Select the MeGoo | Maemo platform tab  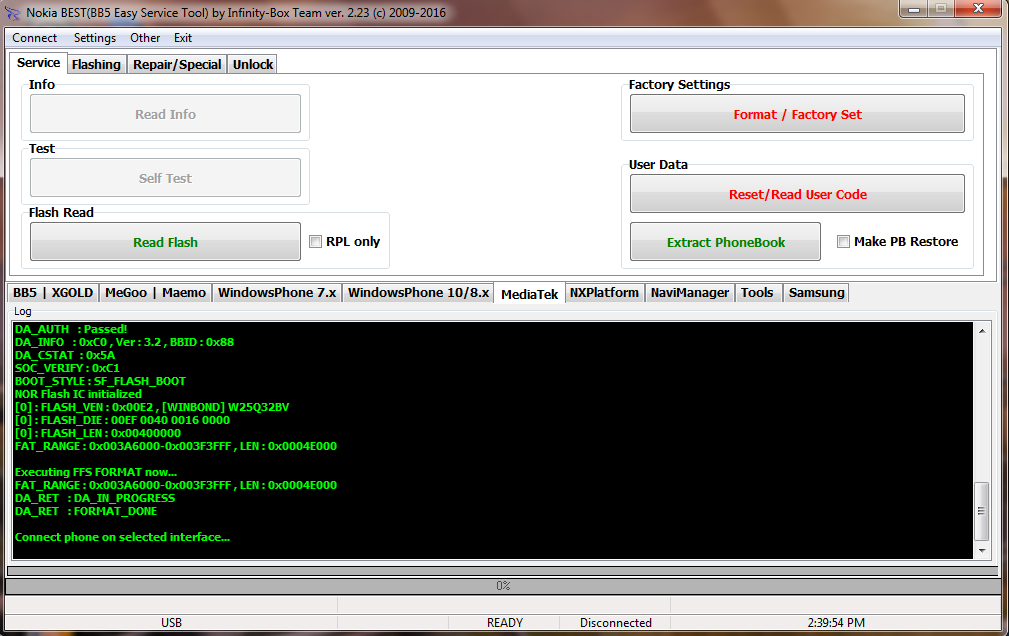[155, 293]
